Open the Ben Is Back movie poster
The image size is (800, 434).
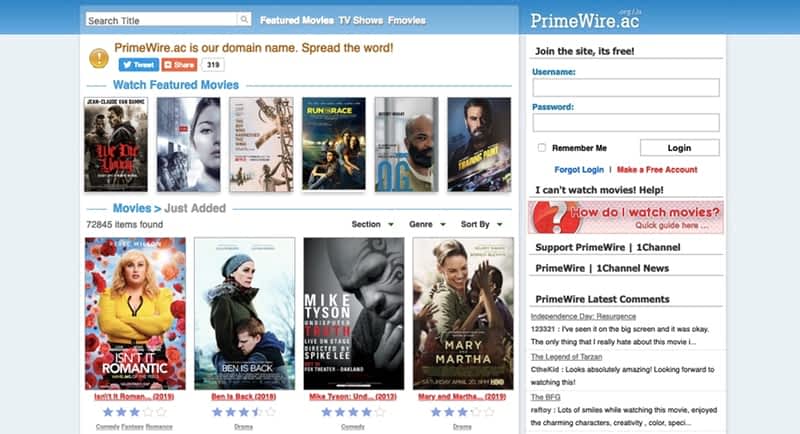(x=244, y=313)
